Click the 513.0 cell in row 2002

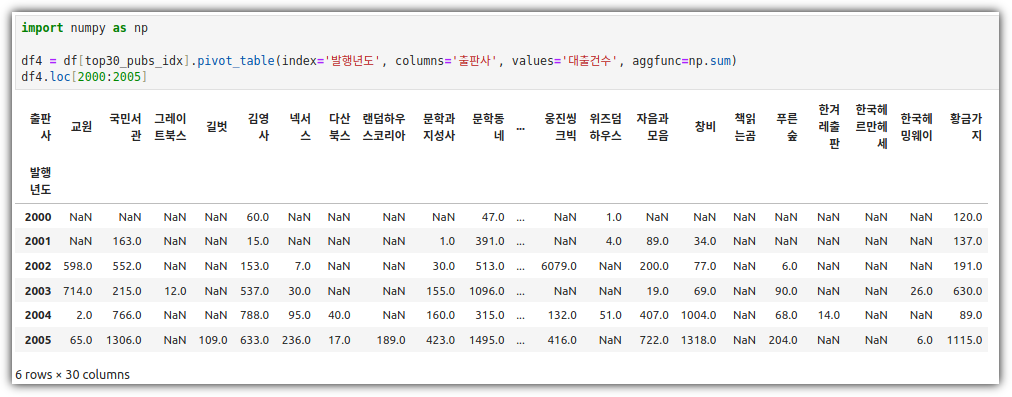(x=491, y=265)
